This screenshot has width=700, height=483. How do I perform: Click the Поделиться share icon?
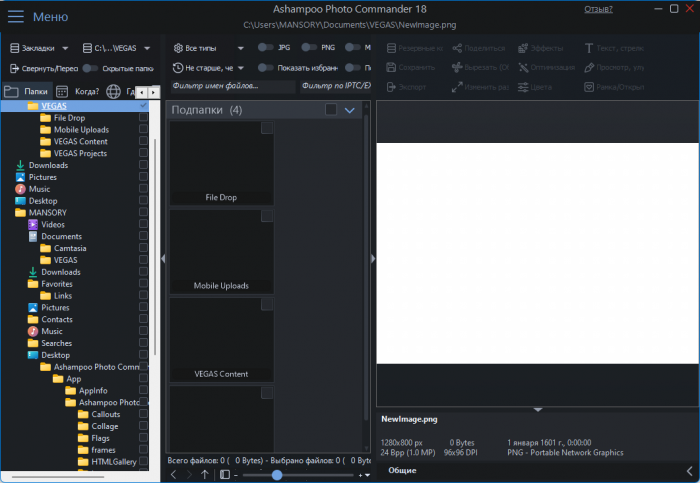point(457,48)
